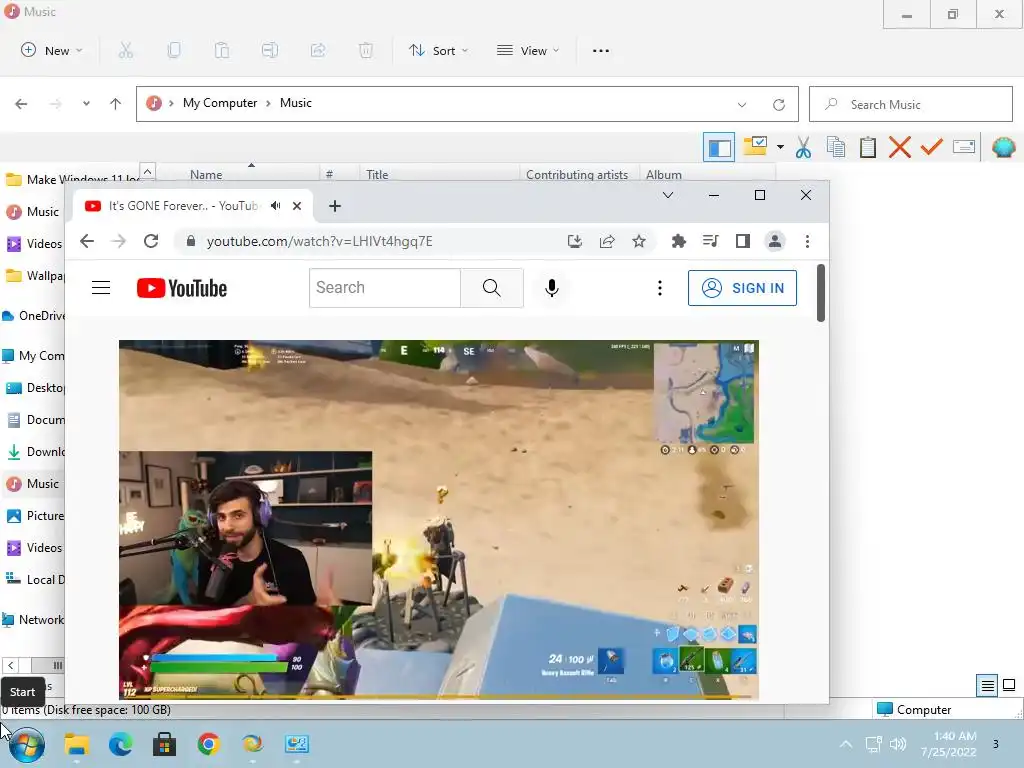Open a new Chrome tab
This screenshot has height=768, width=1024.
pyautogui.click(x=335, y=206)
